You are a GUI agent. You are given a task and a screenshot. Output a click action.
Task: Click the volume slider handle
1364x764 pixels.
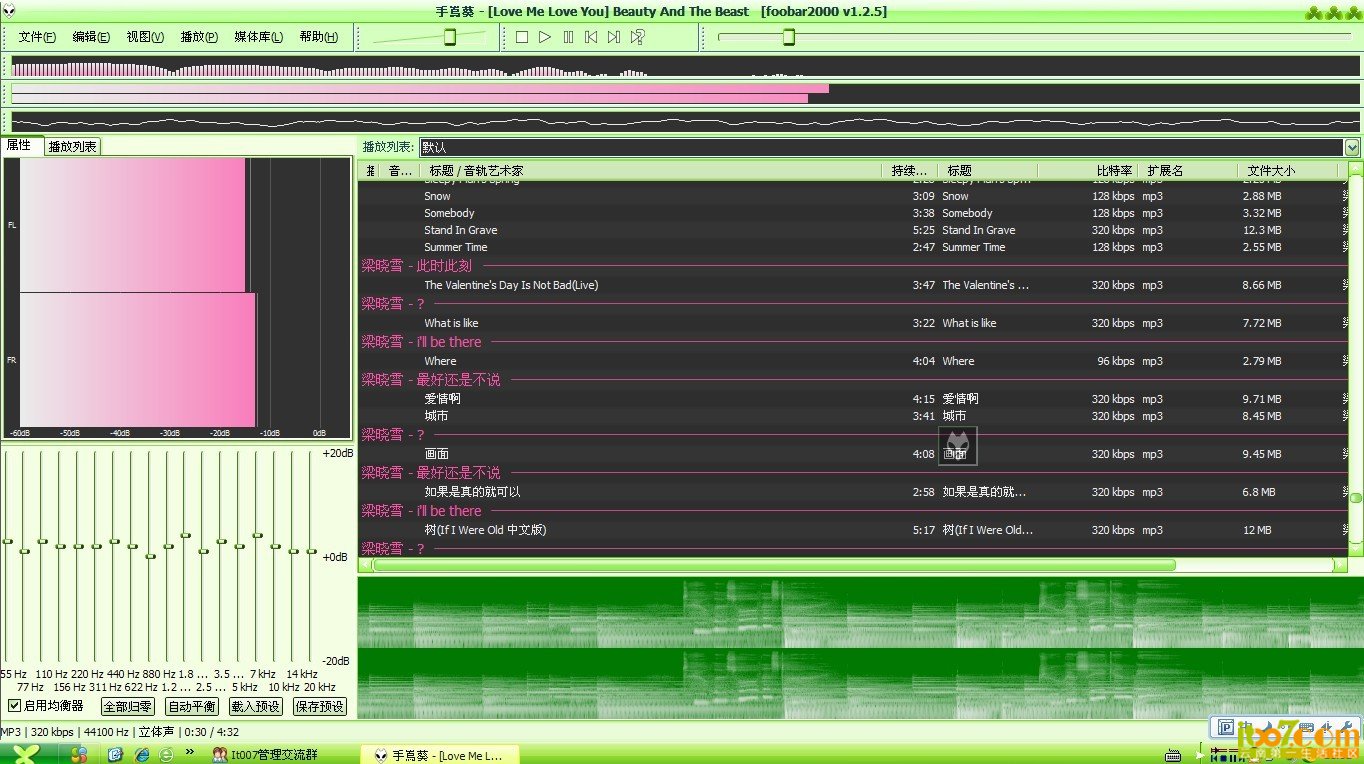click(x=450, y=37)
